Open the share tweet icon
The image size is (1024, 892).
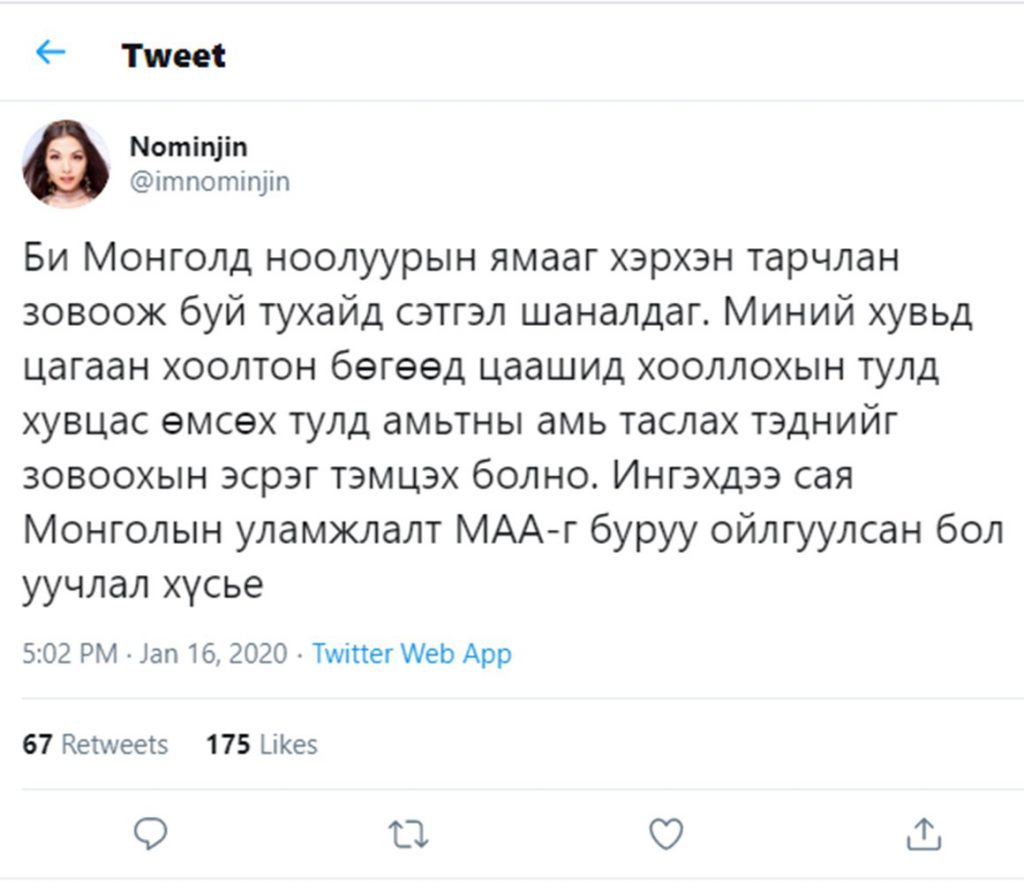(925, 833)
